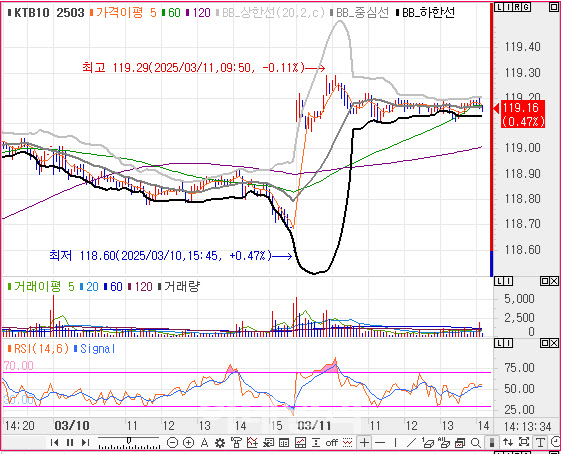Select the vertical line drawing tool
The image size is (561, 454).
pyautogui.click(x=396, y=443)
